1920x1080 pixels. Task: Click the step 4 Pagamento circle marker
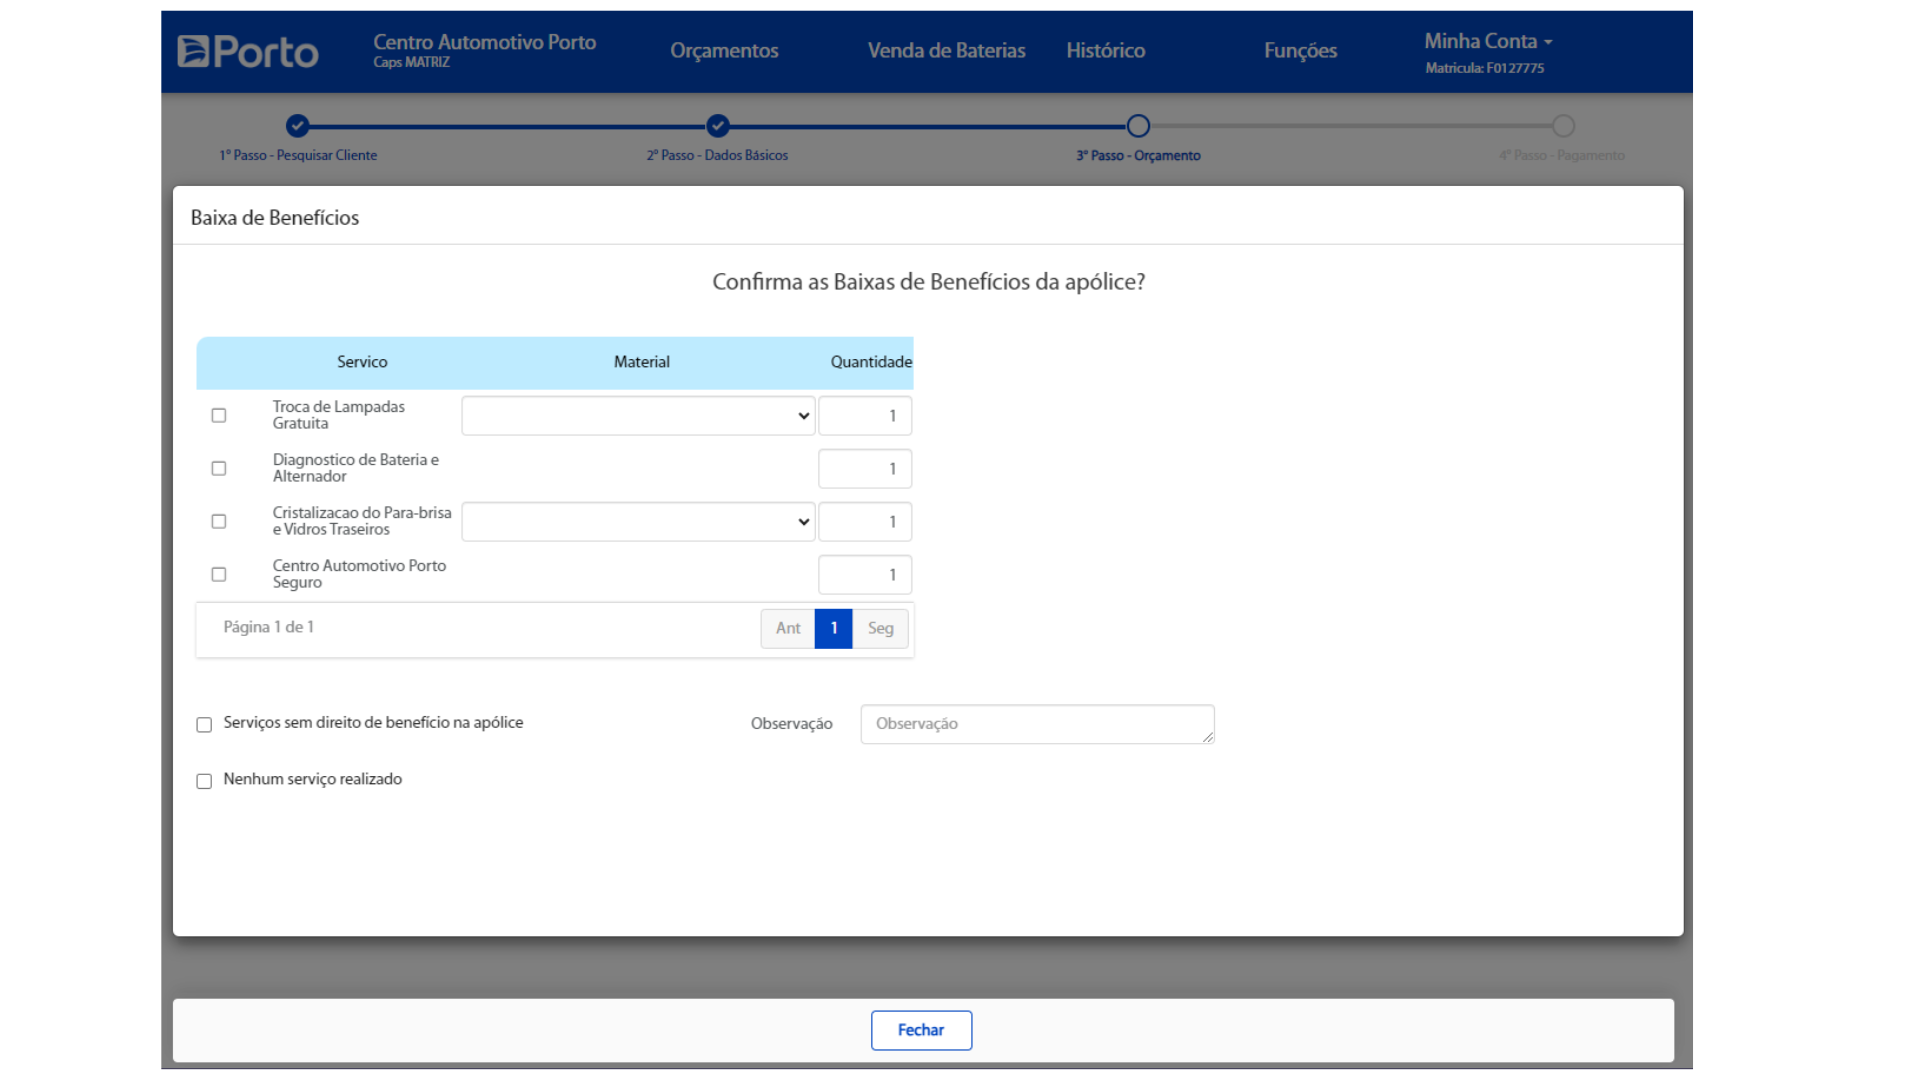[1563, 126]
